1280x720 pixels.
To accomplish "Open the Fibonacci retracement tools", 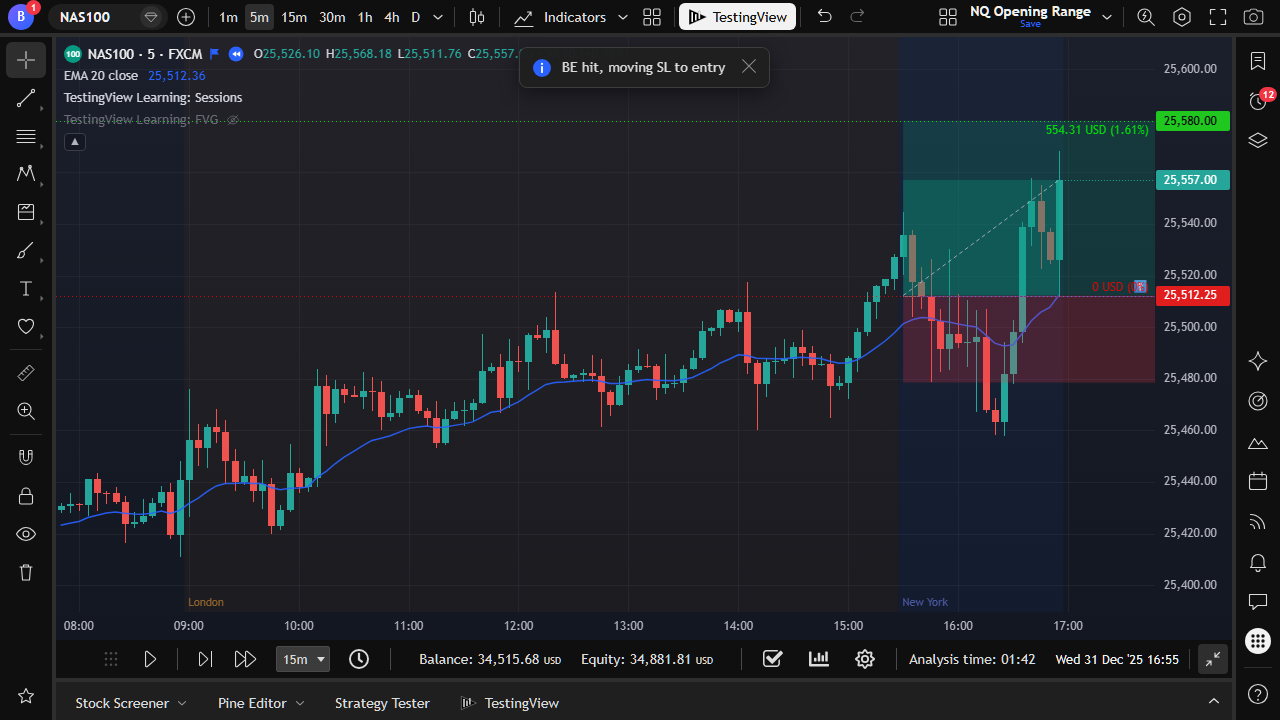I will click(x=26, y=136).
